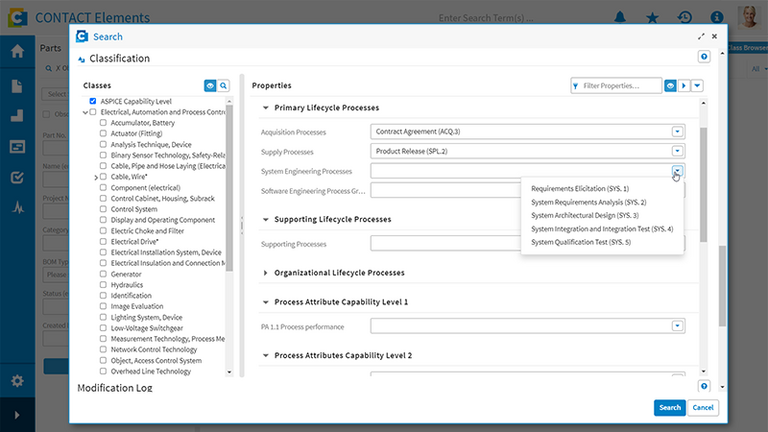Click the CONTACT Elements logo

[x=17, y=18]
